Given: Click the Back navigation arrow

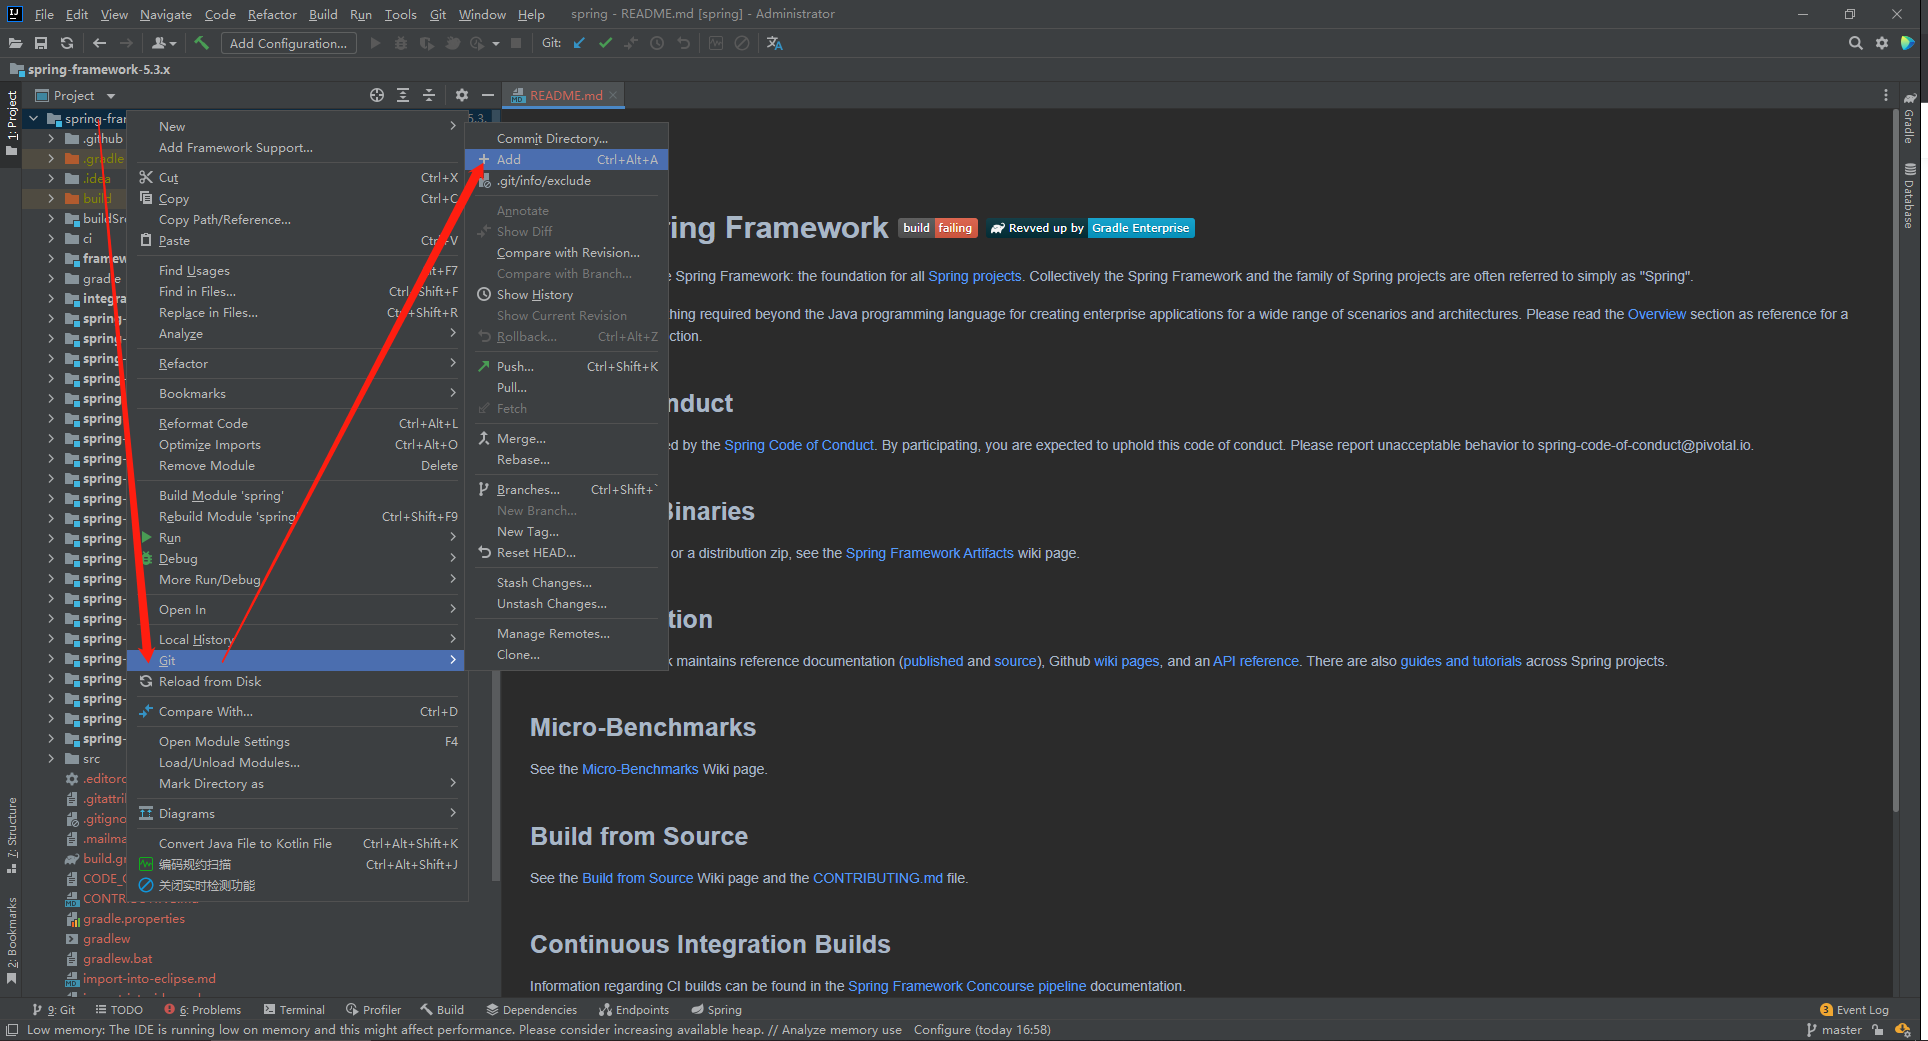Looking at the screenshot, I should click(x=99, y=43).
